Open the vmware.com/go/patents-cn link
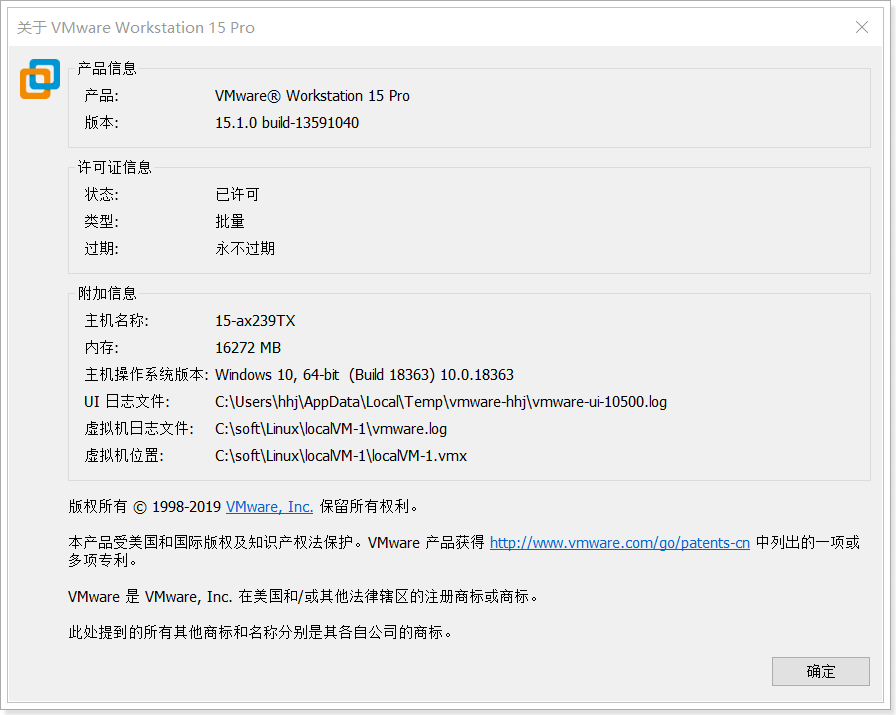 point(619,542)
